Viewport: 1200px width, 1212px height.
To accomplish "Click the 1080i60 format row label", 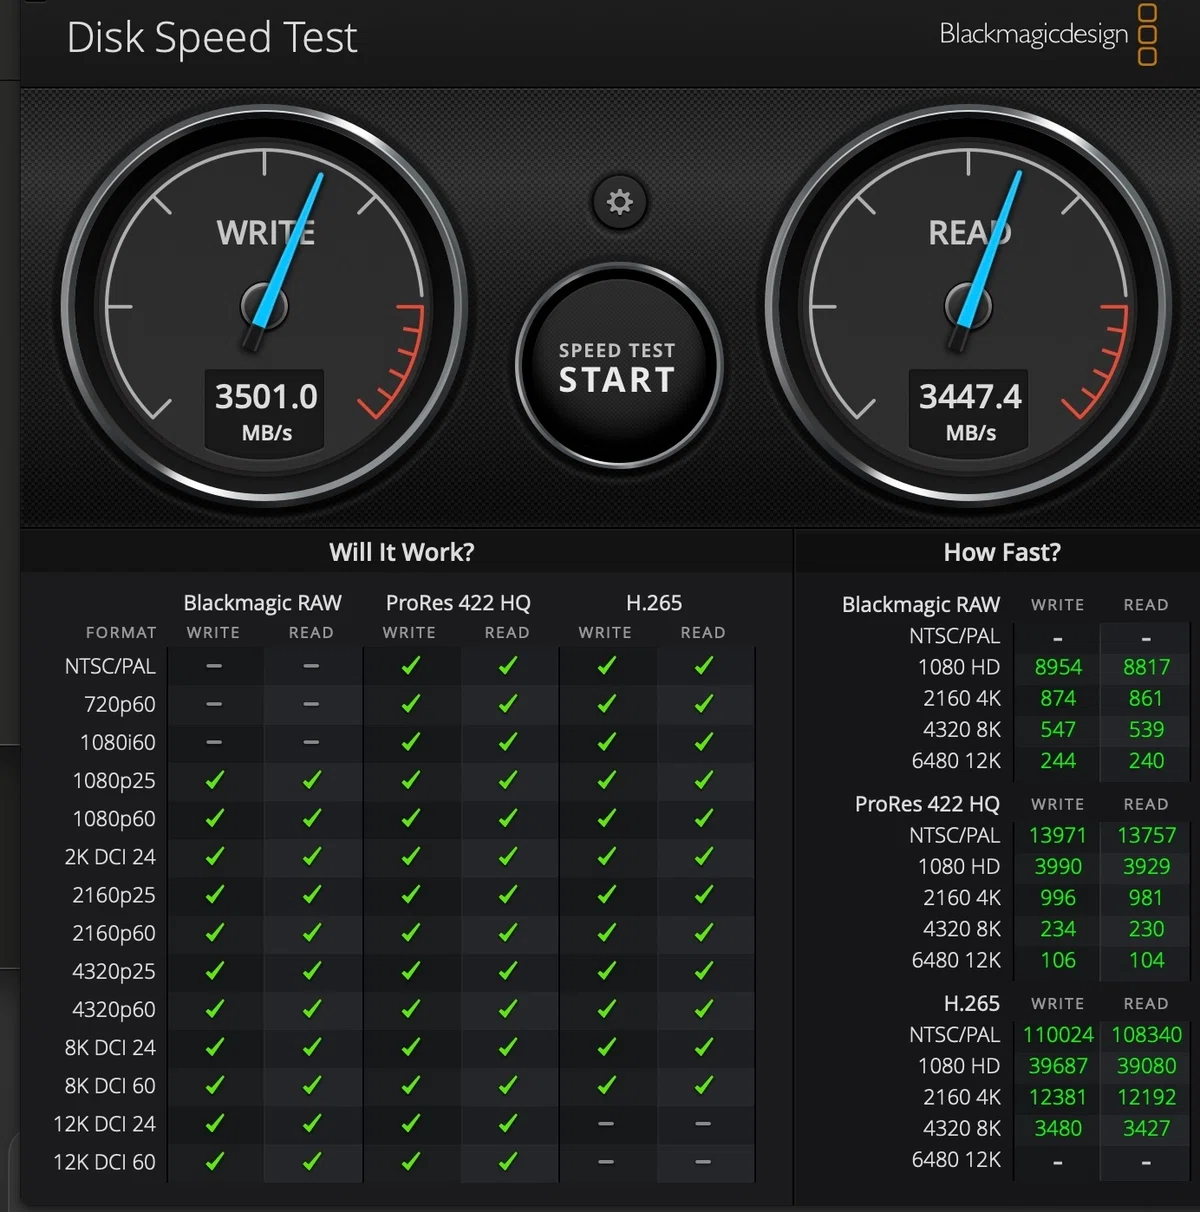I will coord(118,742).
